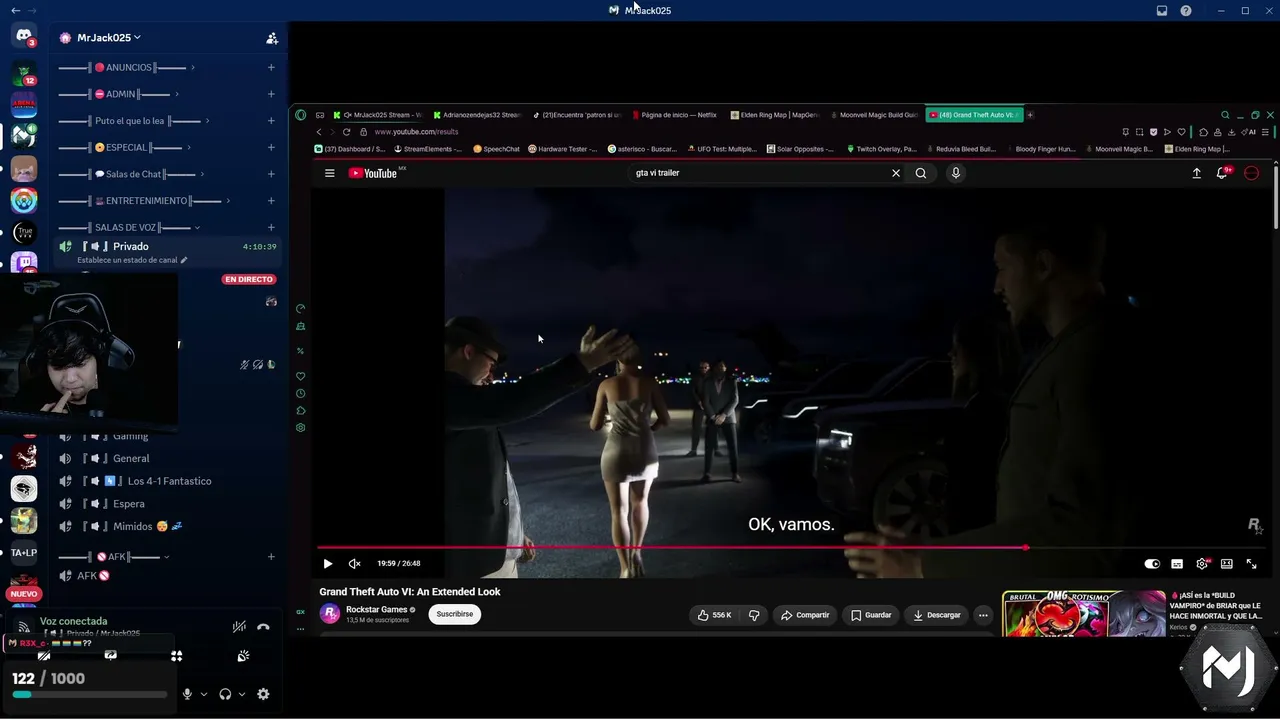Dislike the Grand Theft Auto VI video

pos(755,615)
